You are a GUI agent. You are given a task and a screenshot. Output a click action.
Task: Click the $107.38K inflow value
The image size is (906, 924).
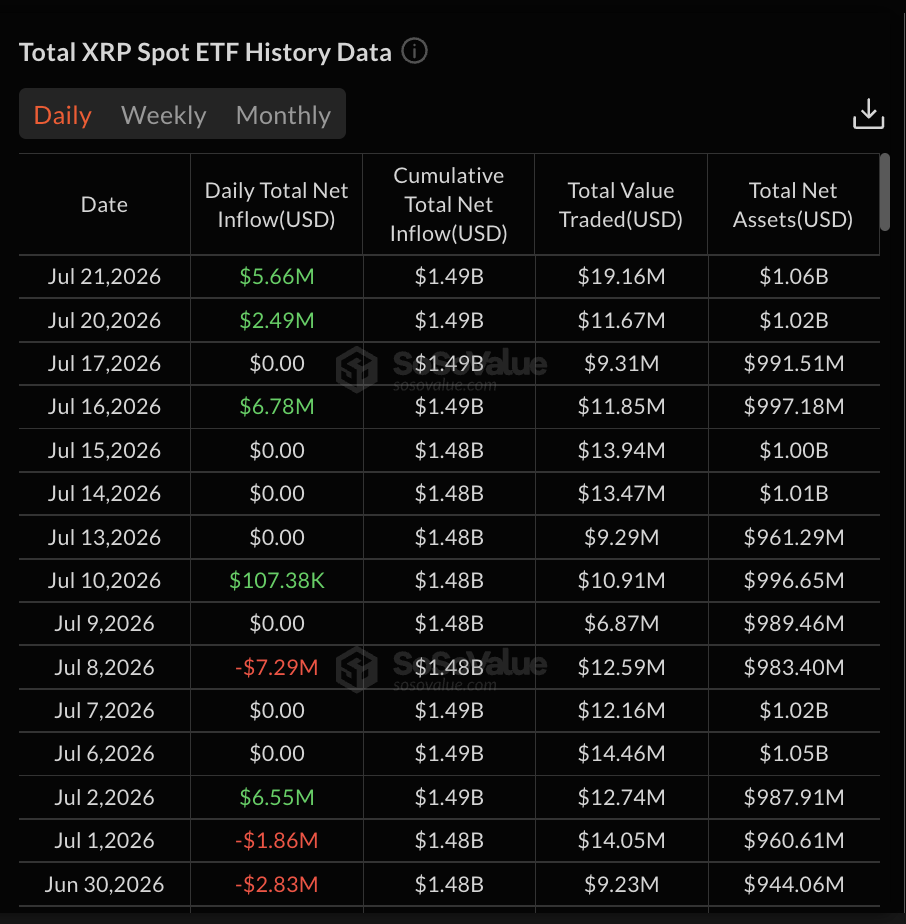tap(276, 580)
